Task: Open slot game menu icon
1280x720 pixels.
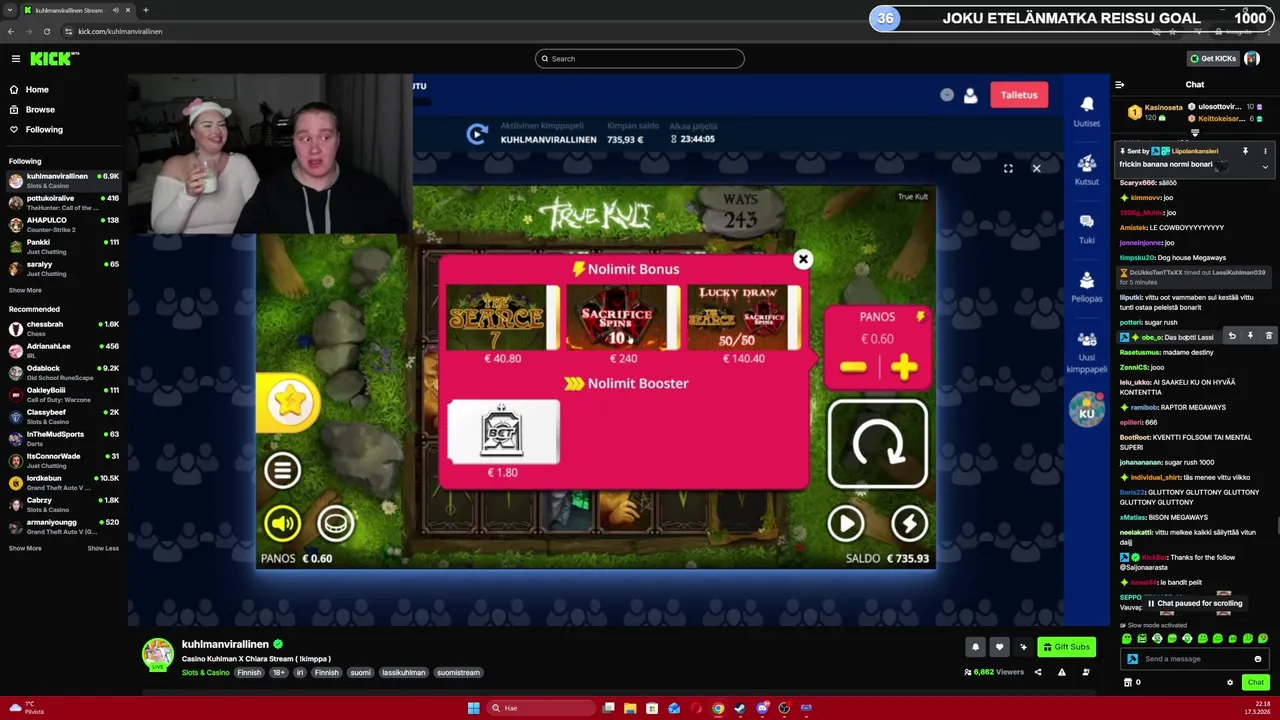Action: point(282,469)
